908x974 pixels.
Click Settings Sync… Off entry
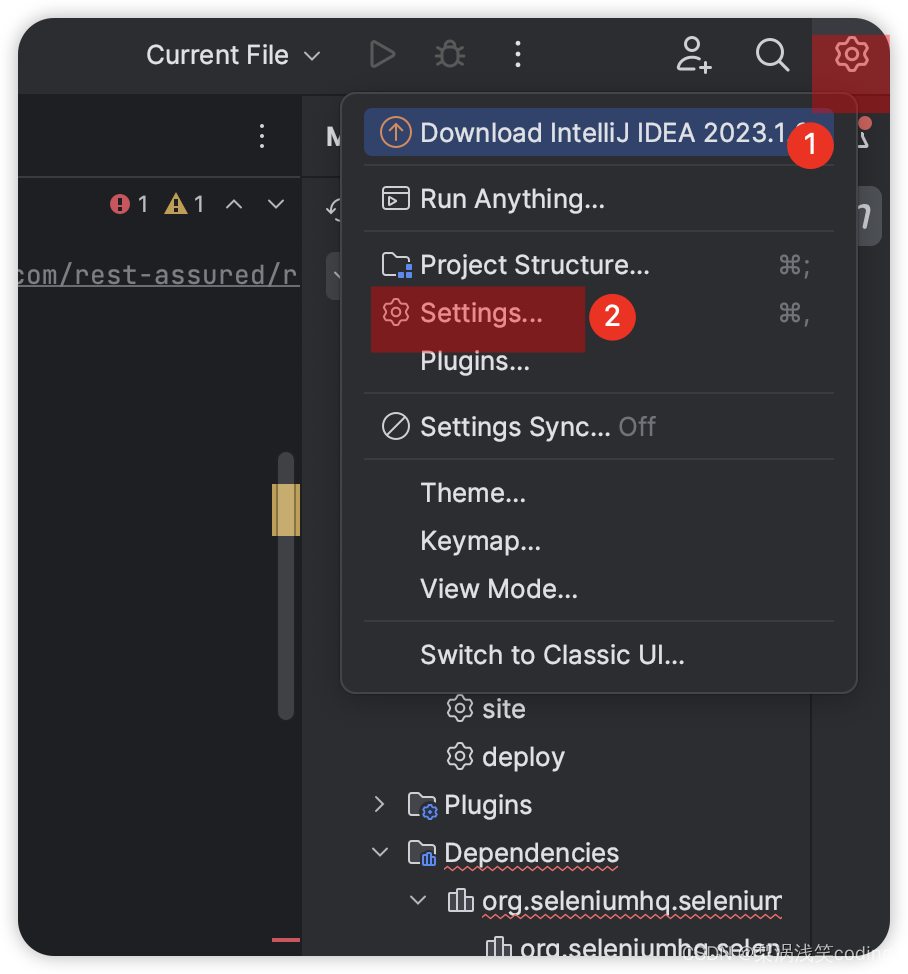click(599, 427)
